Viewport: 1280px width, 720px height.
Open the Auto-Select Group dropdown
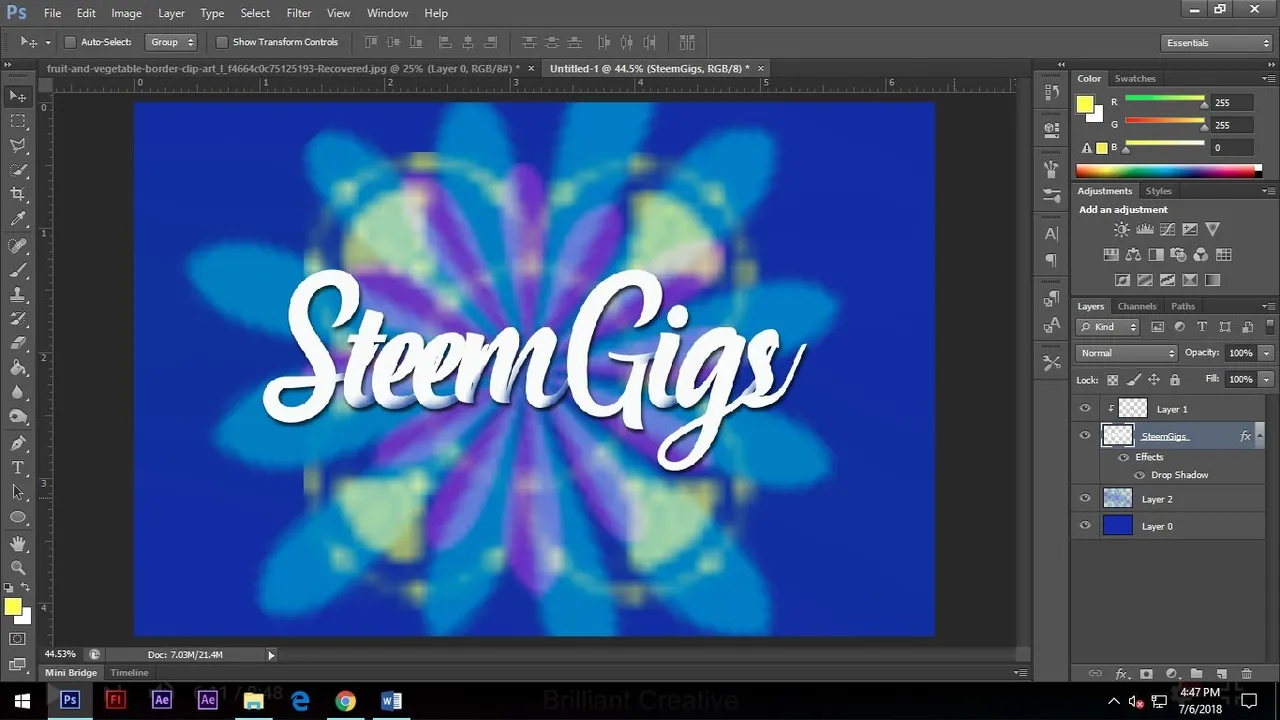point(171,42)
